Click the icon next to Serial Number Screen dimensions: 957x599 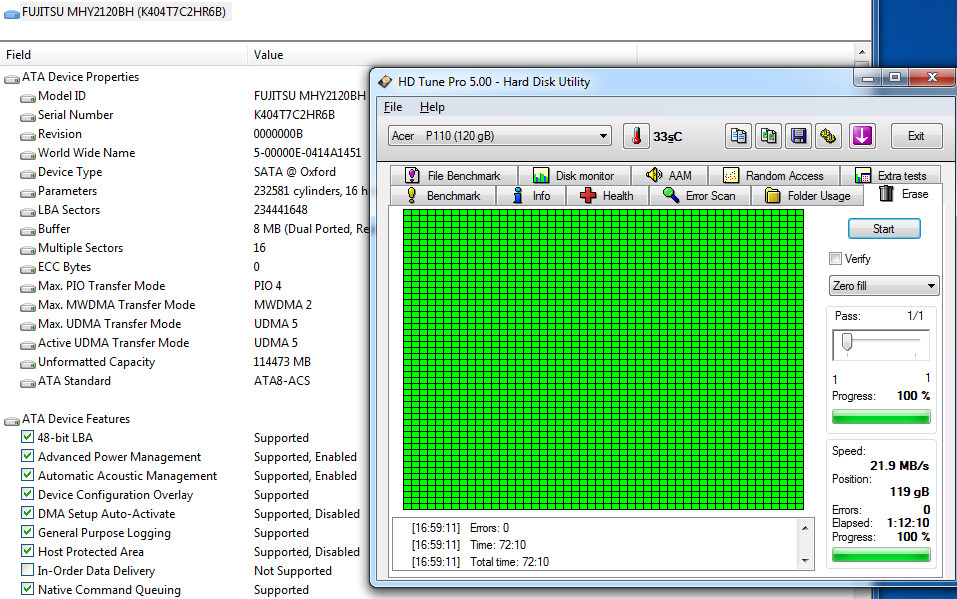point(27,116)
